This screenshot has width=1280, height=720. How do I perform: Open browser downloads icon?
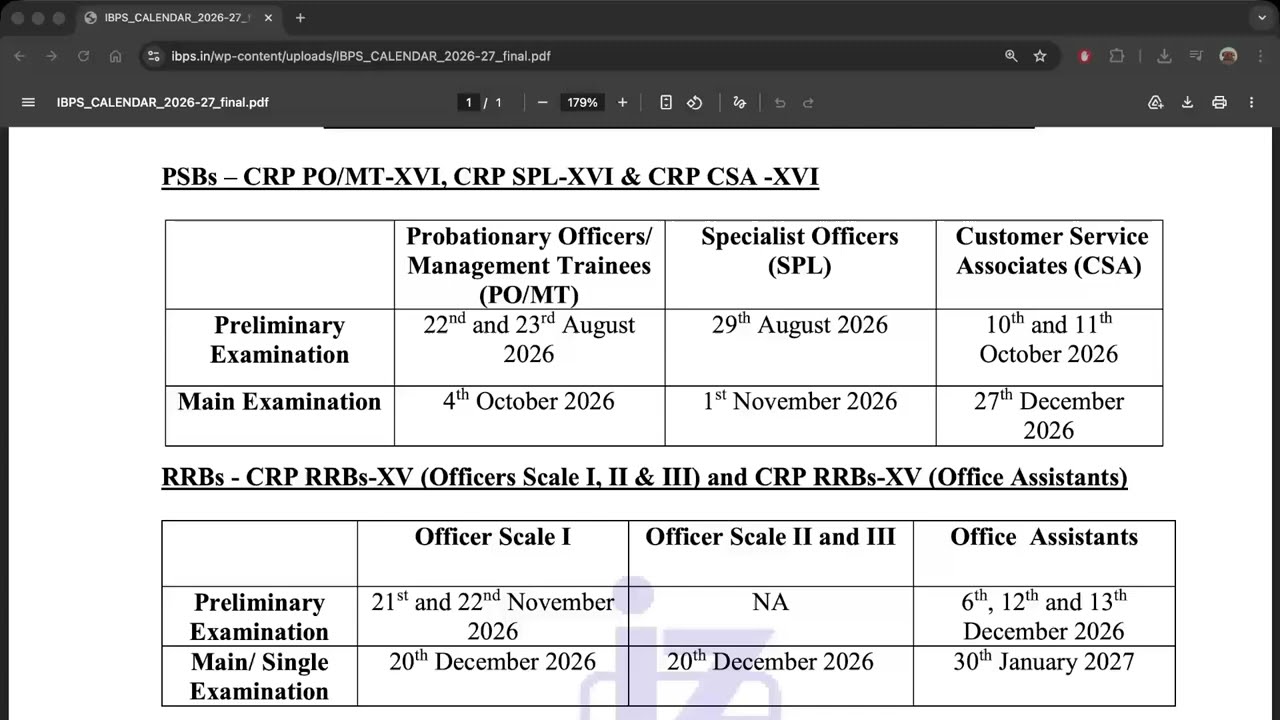[x=1164, y=56]
